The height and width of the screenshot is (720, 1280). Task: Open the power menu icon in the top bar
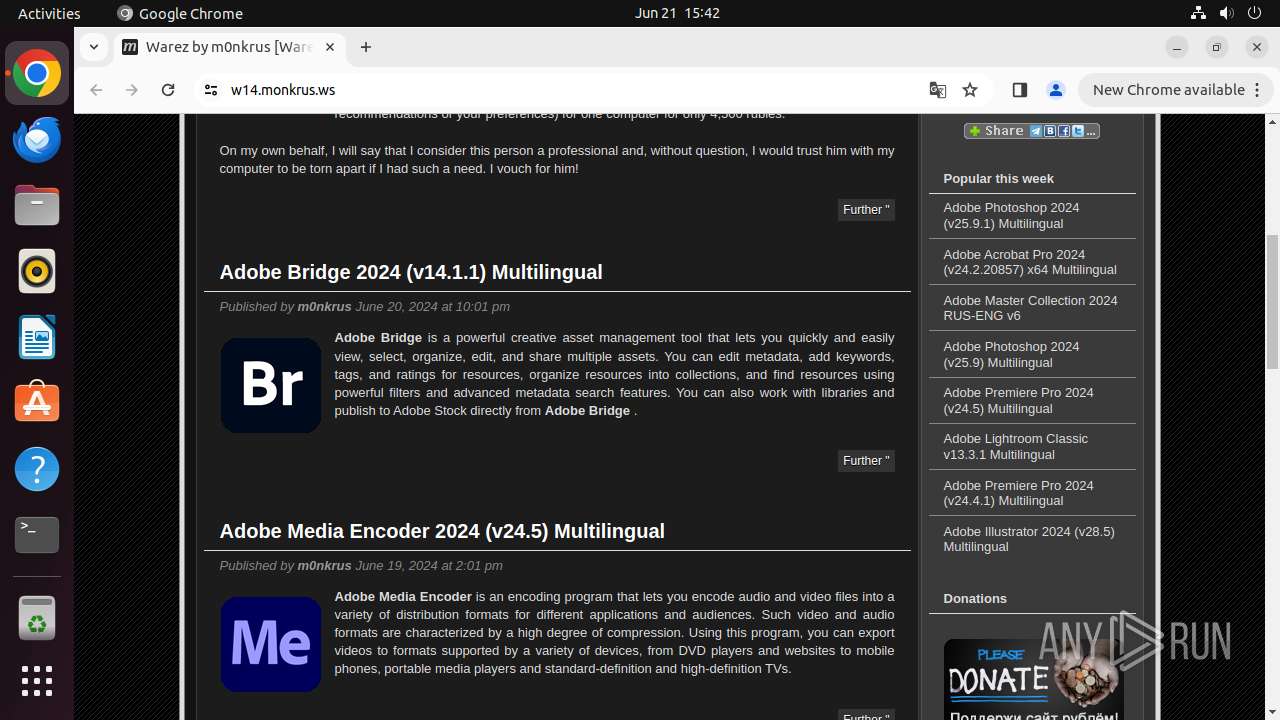coord(1254,13)
